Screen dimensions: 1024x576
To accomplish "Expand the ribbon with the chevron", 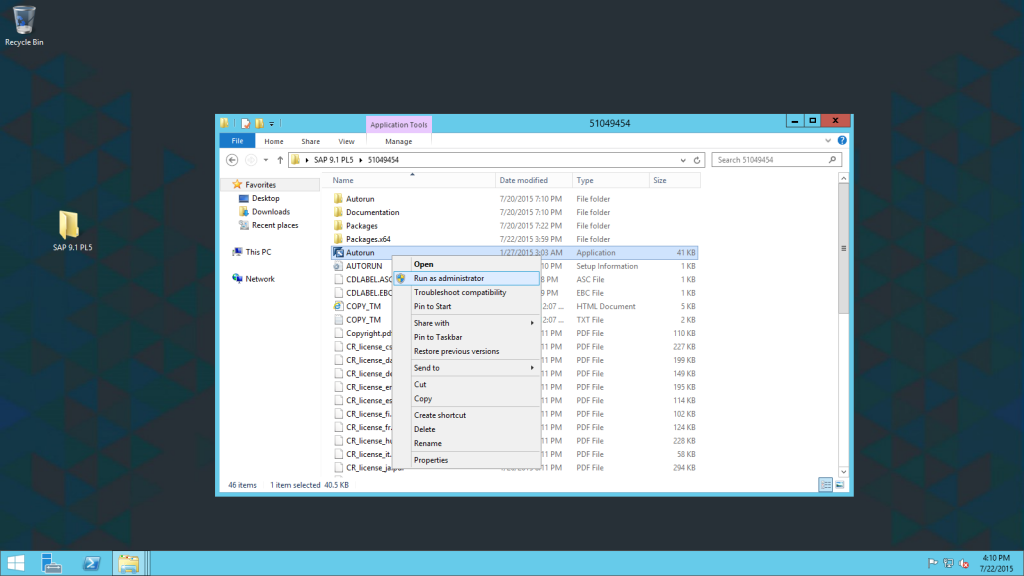I will (827, 140).
